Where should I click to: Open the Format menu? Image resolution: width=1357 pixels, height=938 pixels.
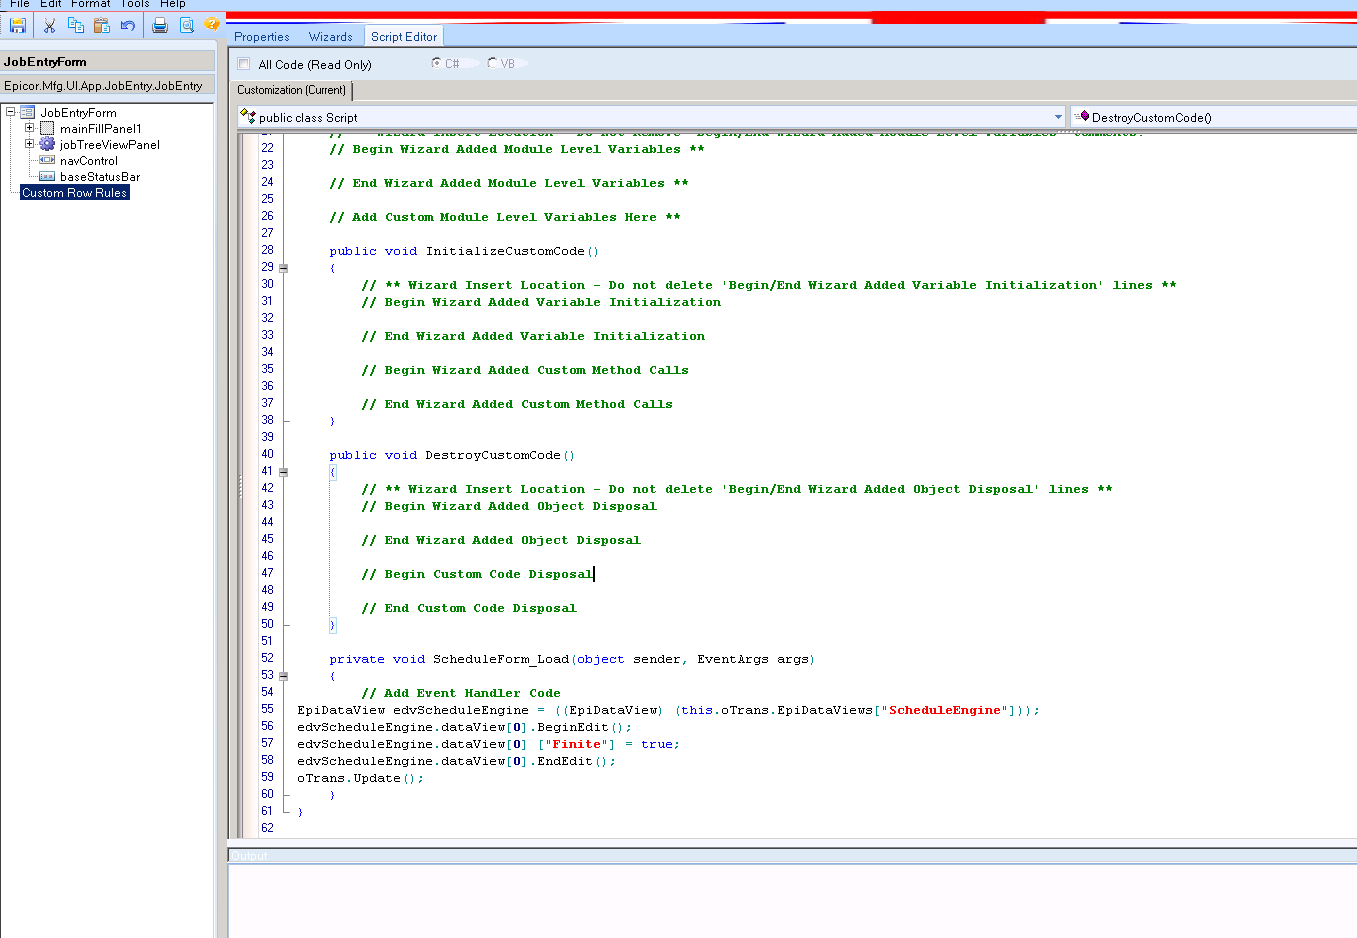[90, 4]
